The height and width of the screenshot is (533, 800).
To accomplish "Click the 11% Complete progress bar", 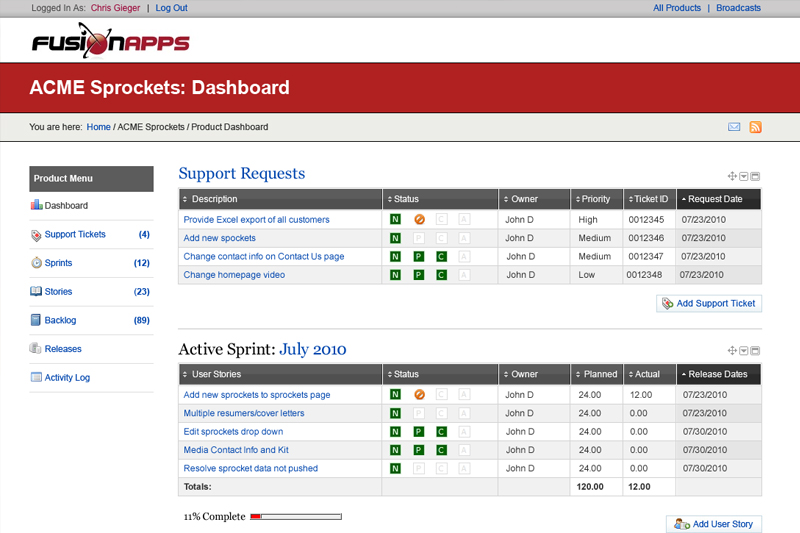I will (296, 517).
